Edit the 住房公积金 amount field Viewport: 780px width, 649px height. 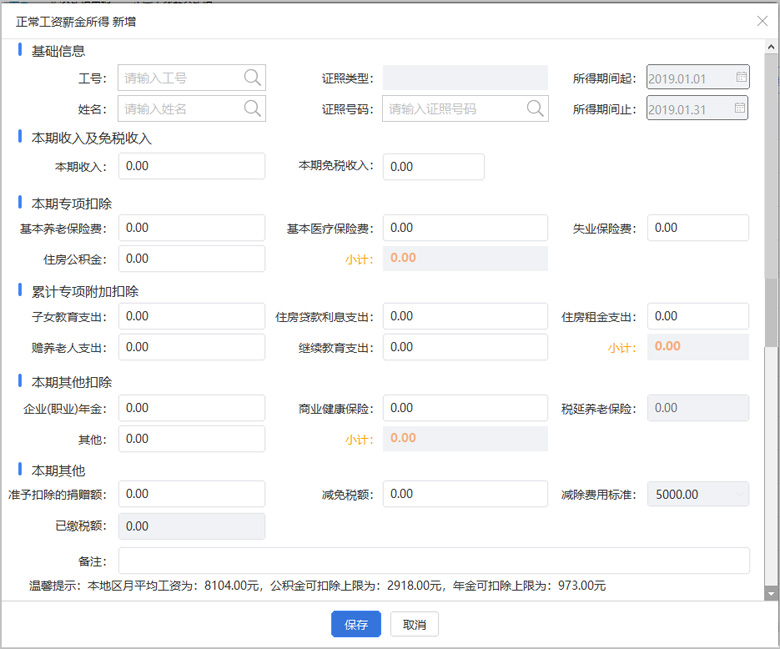pos(191,259)
